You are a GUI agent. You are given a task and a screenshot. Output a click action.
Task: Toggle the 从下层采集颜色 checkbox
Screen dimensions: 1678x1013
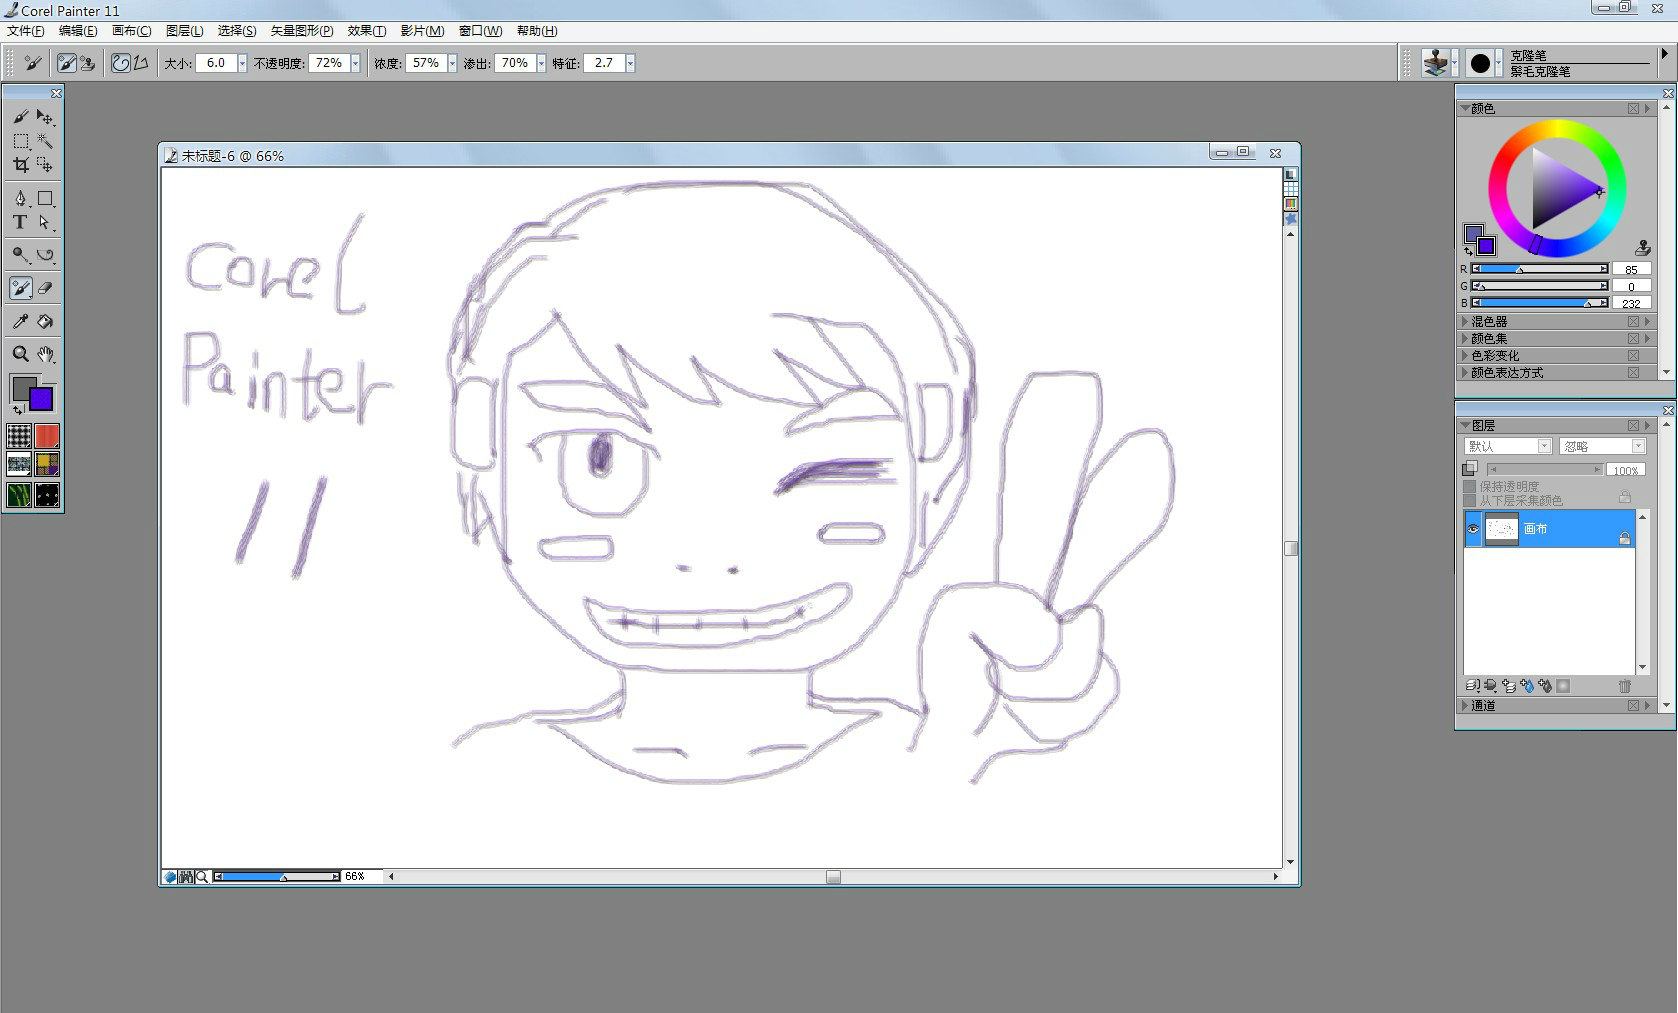(x=1469, y=500)
